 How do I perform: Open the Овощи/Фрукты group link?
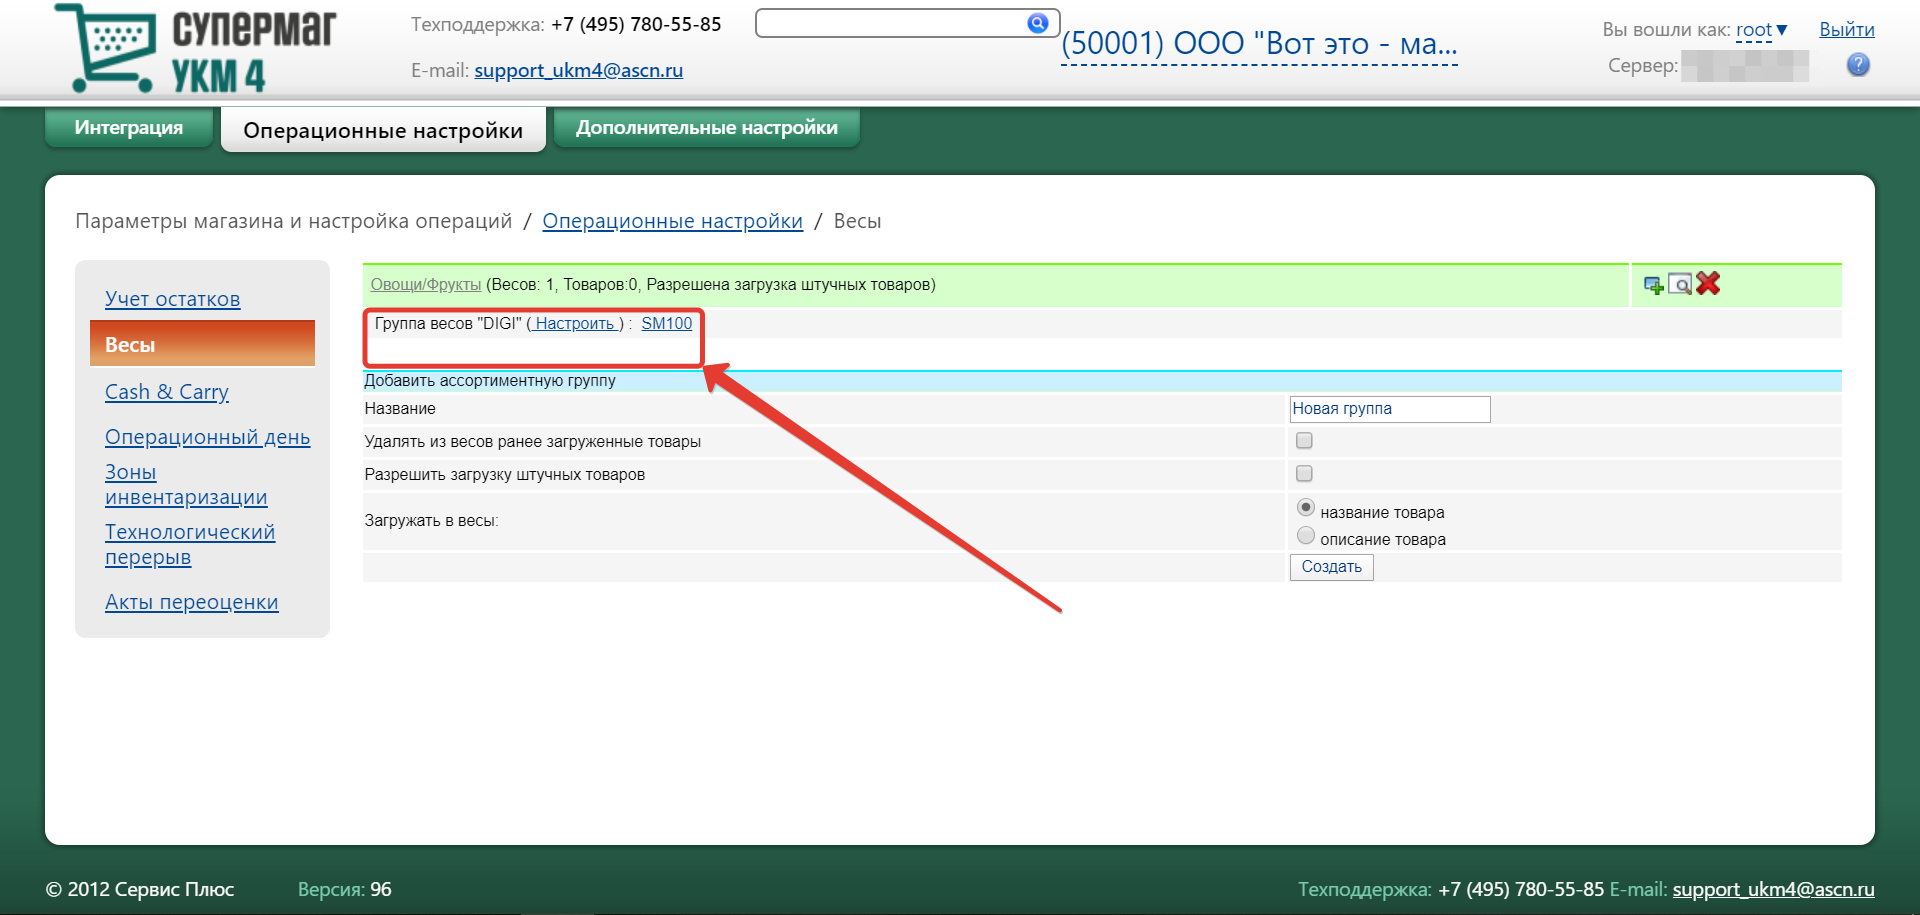(426, 285)
